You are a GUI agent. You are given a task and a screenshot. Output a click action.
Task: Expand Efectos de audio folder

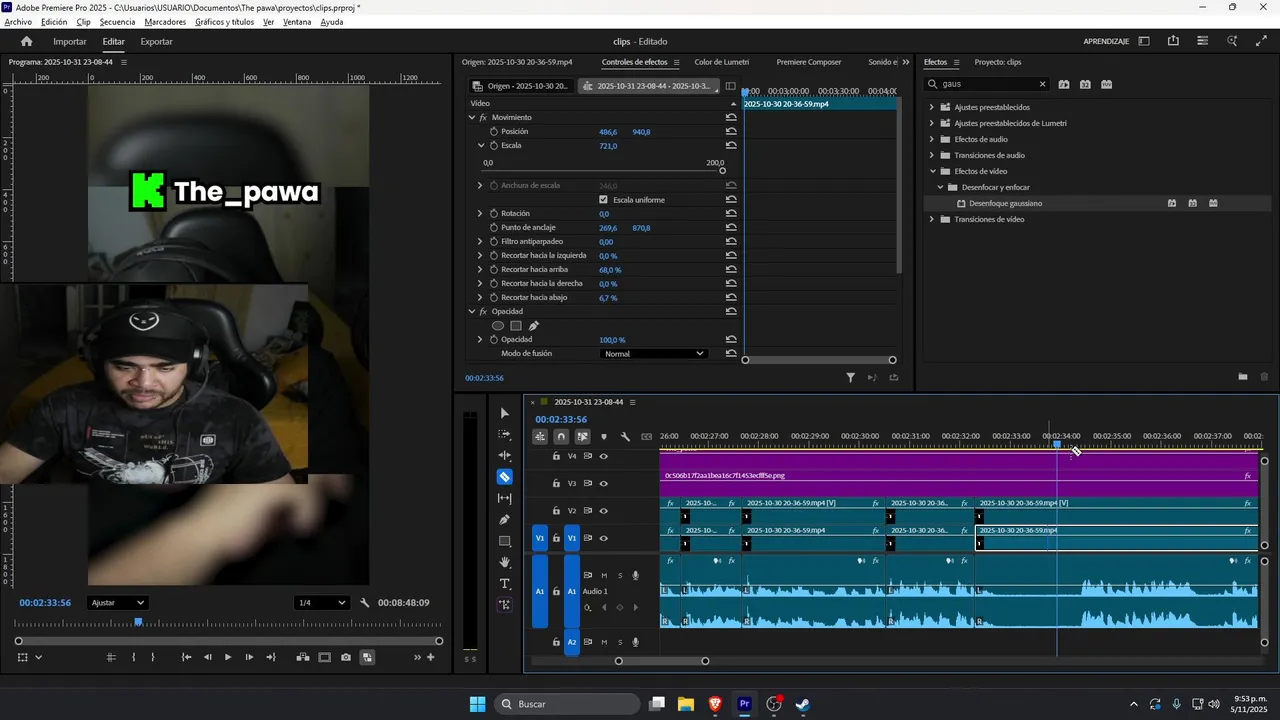[932, 139]
